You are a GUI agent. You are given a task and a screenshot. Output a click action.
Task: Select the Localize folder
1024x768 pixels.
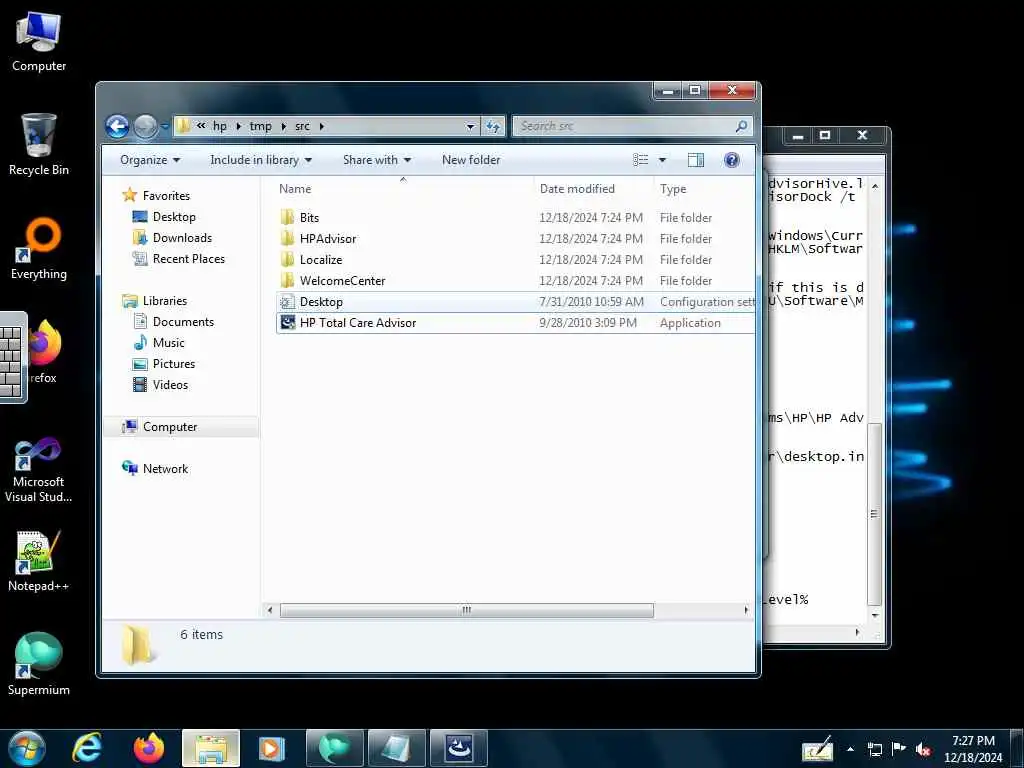(x=321, y=259)
